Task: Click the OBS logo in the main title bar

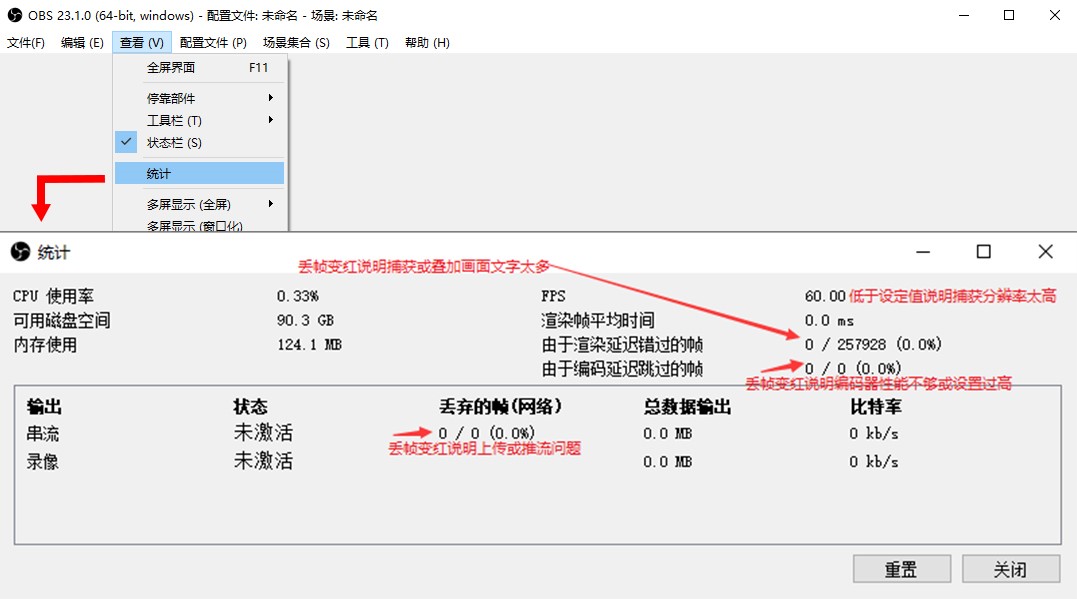Action: tap(14, 15)
